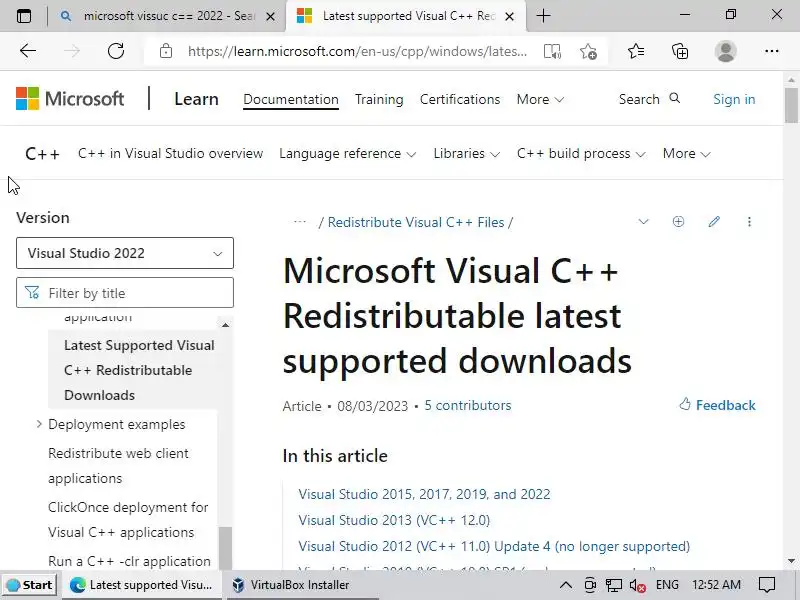
Task: Jump to Visual Studio 2013 (VC++ 12.0)
Action: pos(394,520)
